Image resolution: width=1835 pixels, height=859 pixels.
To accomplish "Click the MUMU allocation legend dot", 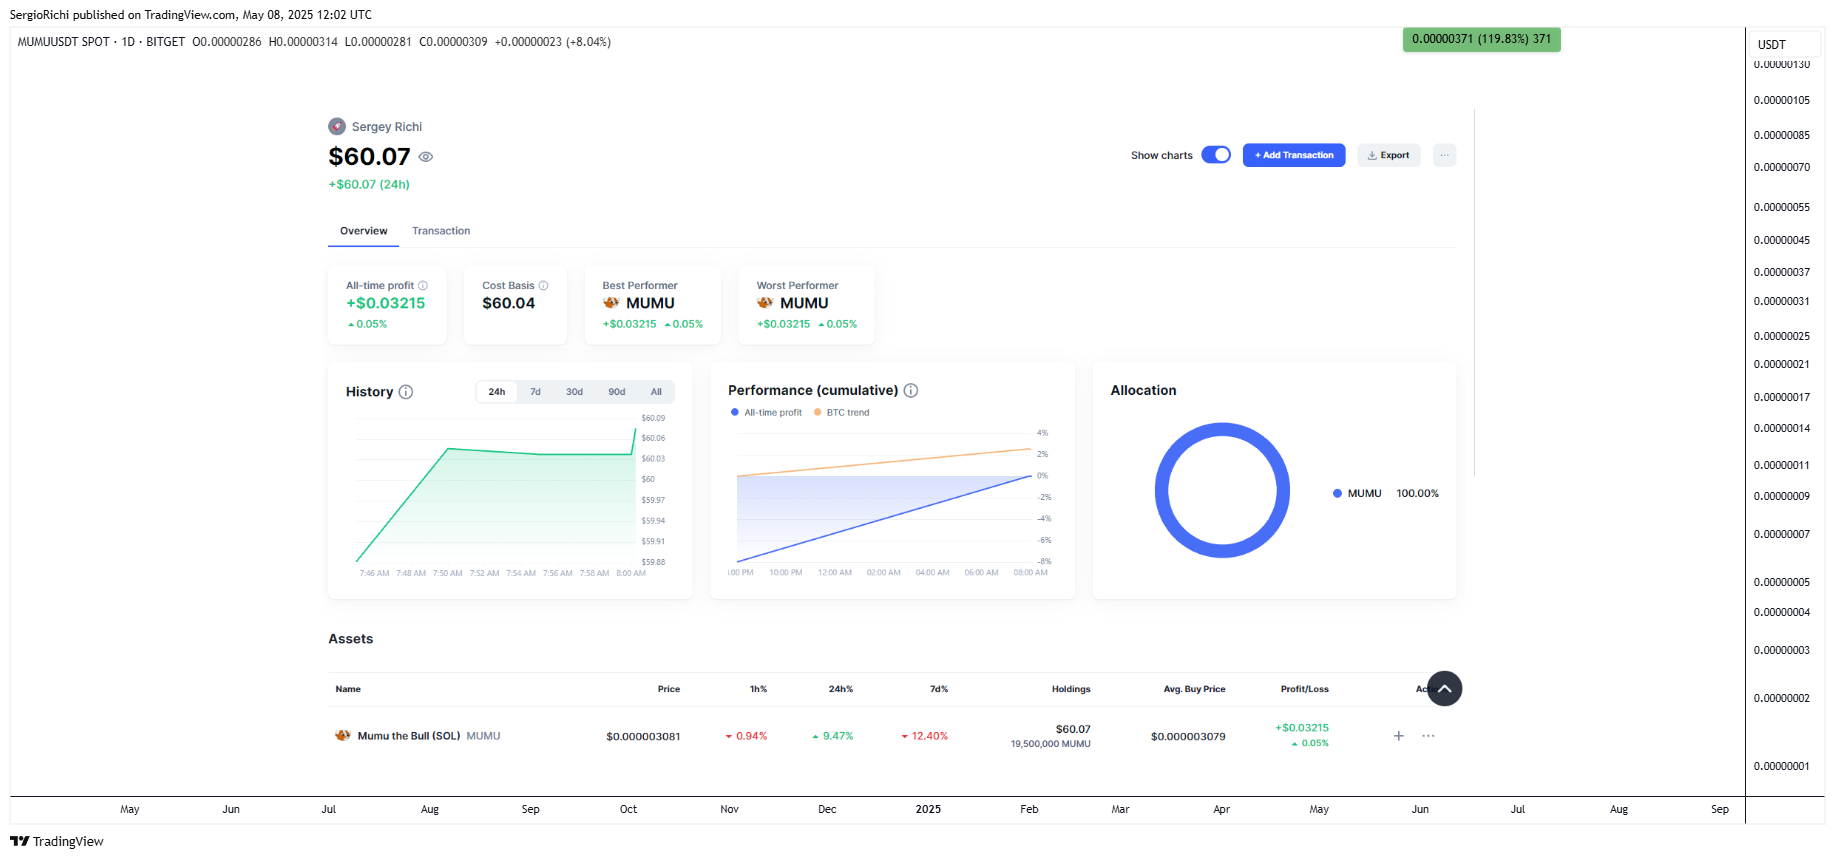I will click(x=1337, y=493).
